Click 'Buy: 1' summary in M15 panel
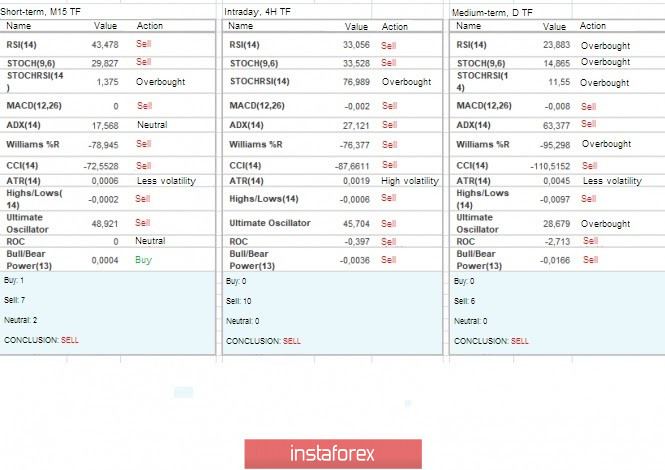 (x=14, y=280)
